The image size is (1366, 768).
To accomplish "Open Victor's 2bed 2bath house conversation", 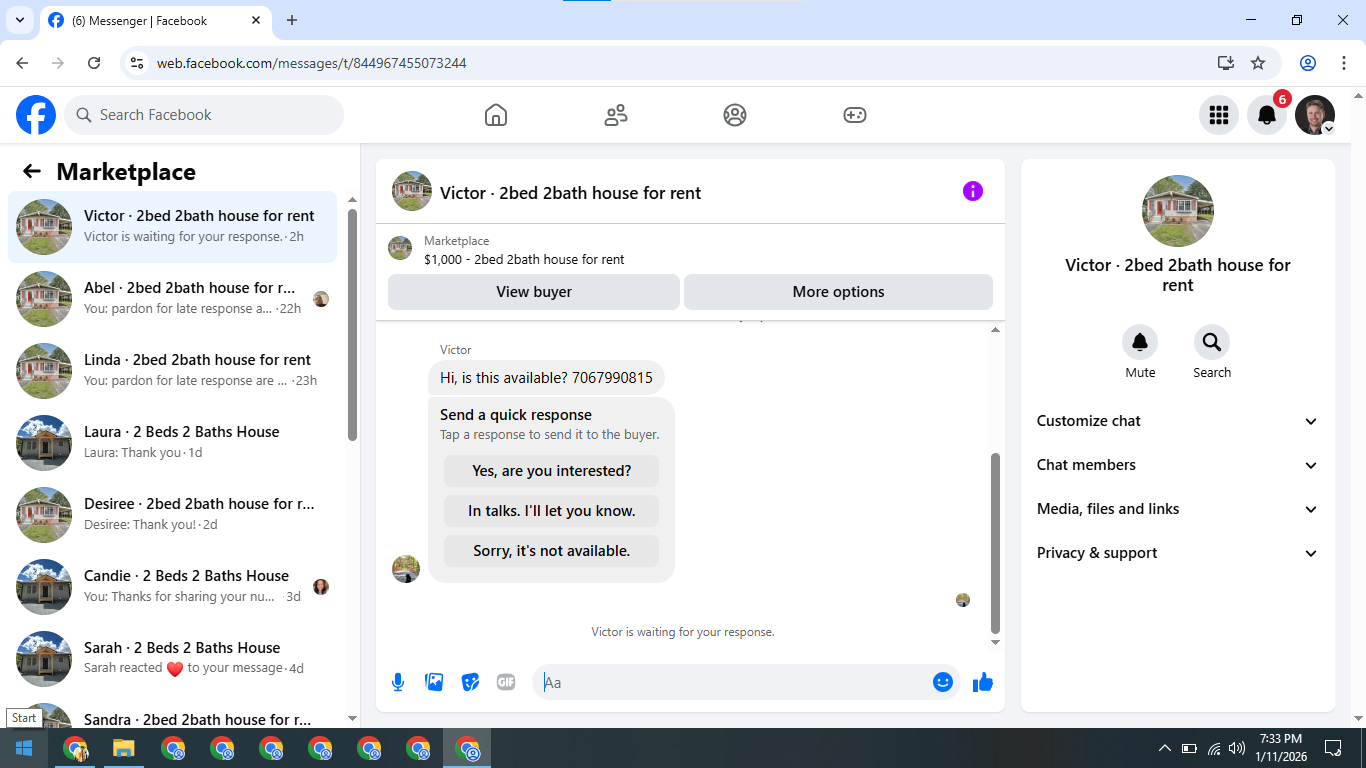I will coord(173,227).
